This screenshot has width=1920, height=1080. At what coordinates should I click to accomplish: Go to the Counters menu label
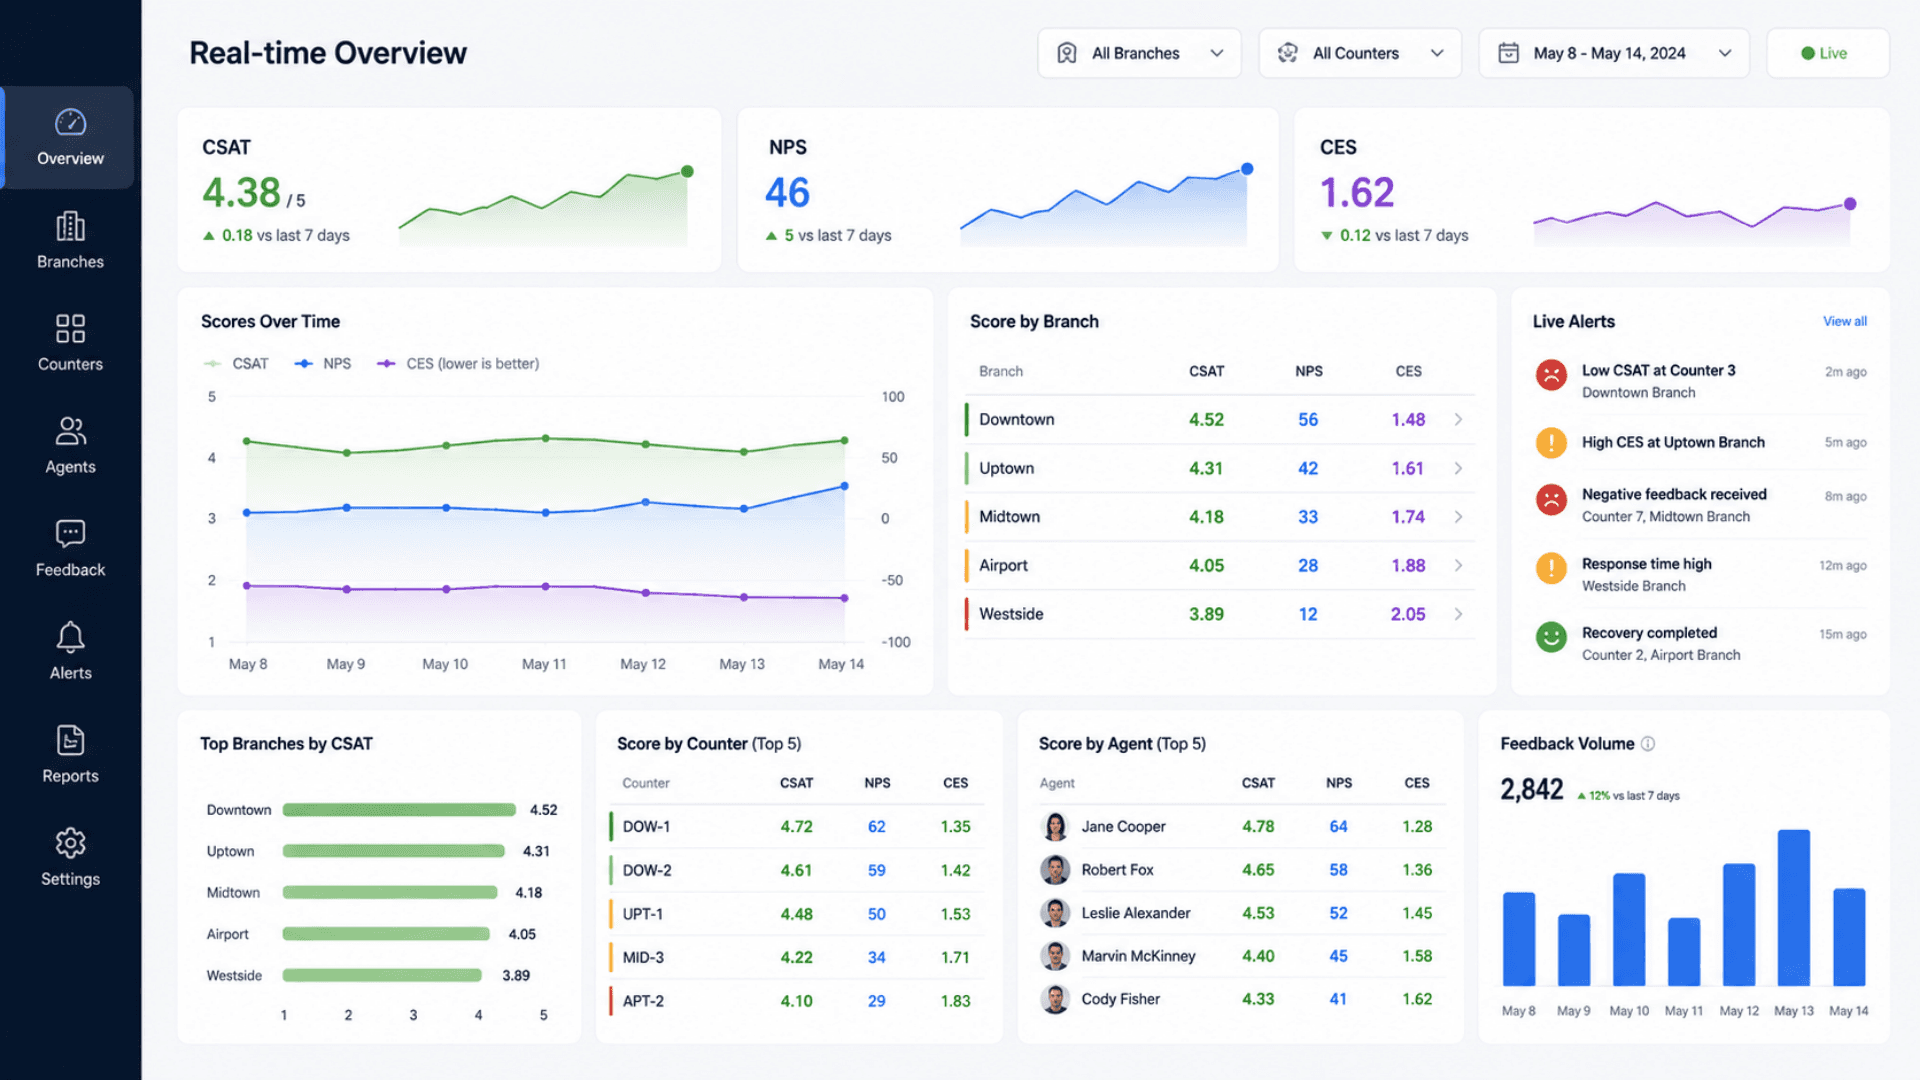70,365
